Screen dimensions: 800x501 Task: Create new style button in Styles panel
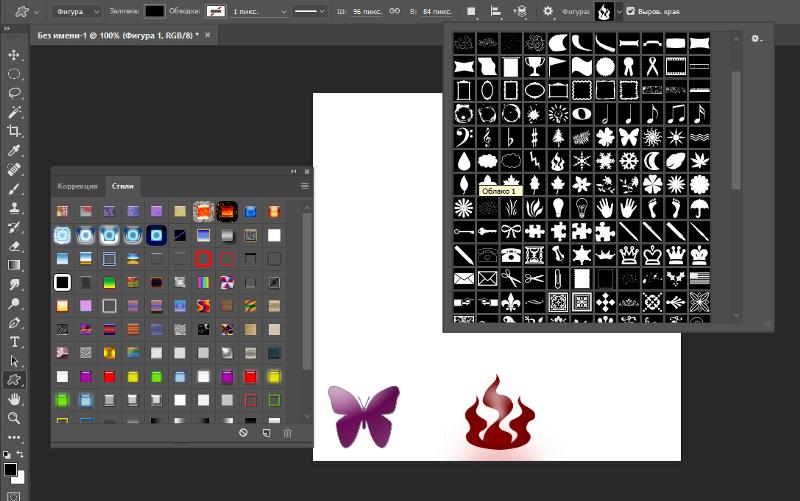point(266,433)
